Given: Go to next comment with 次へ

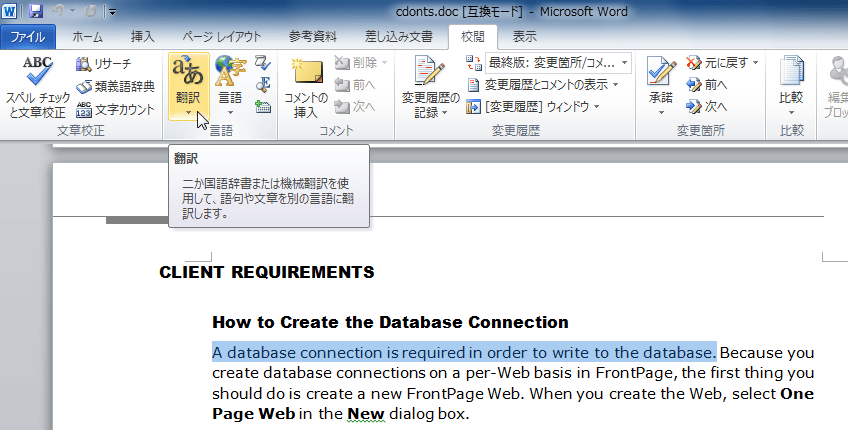Looking at the screenshot, I should 355,107.
